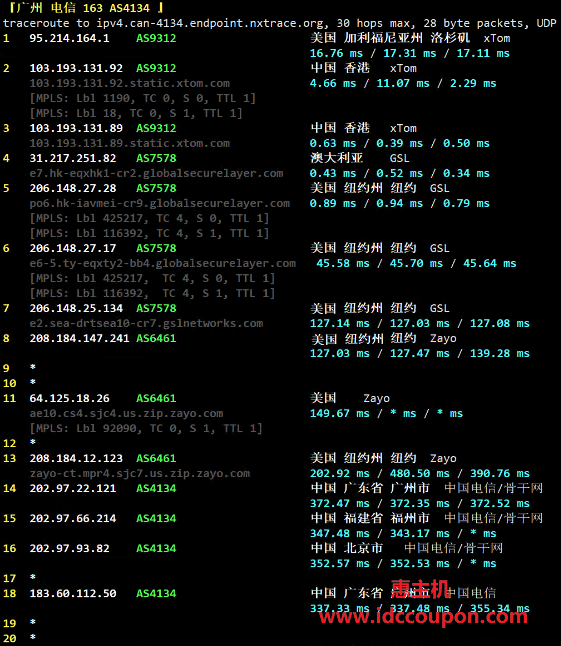Click IP 202.97.22.121 on hop 14
The width and height of the screenshot is (561, 646).
pos(72,489)
